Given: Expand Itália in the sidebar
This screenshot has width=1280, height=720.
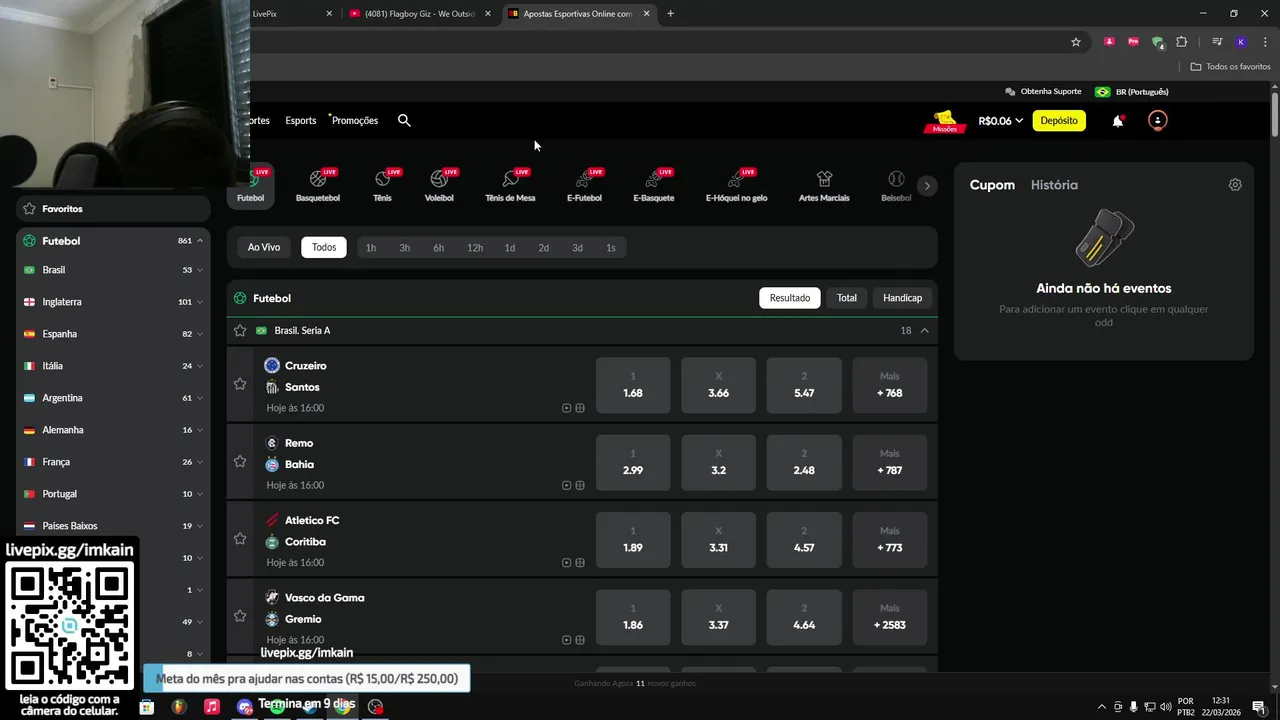Looking at the screenshot, I should click(x=200, y=366).
